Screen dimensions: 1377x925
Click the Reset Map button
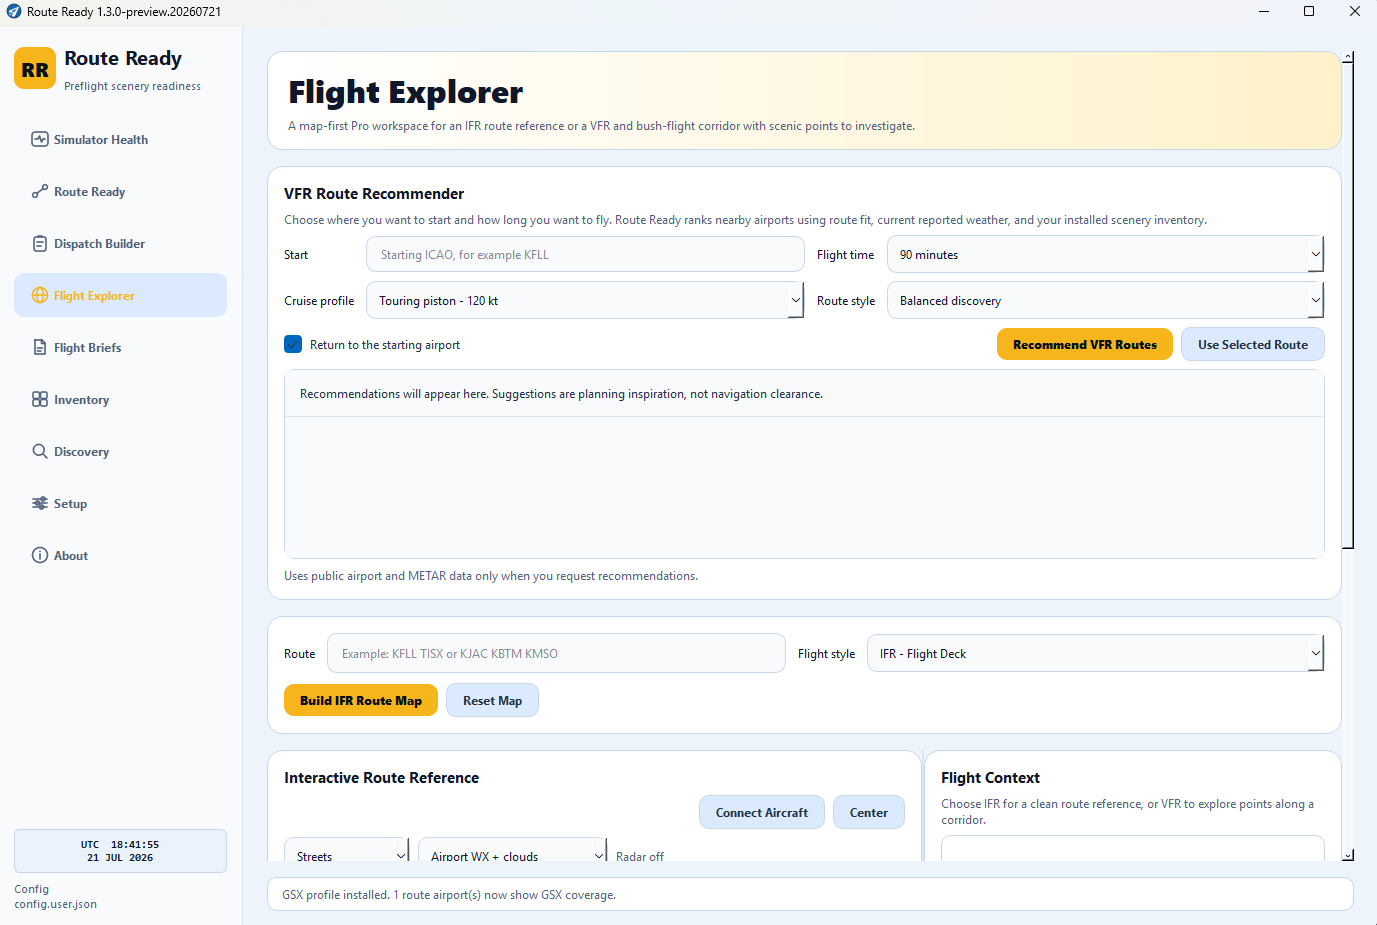(x=492, y=700)
